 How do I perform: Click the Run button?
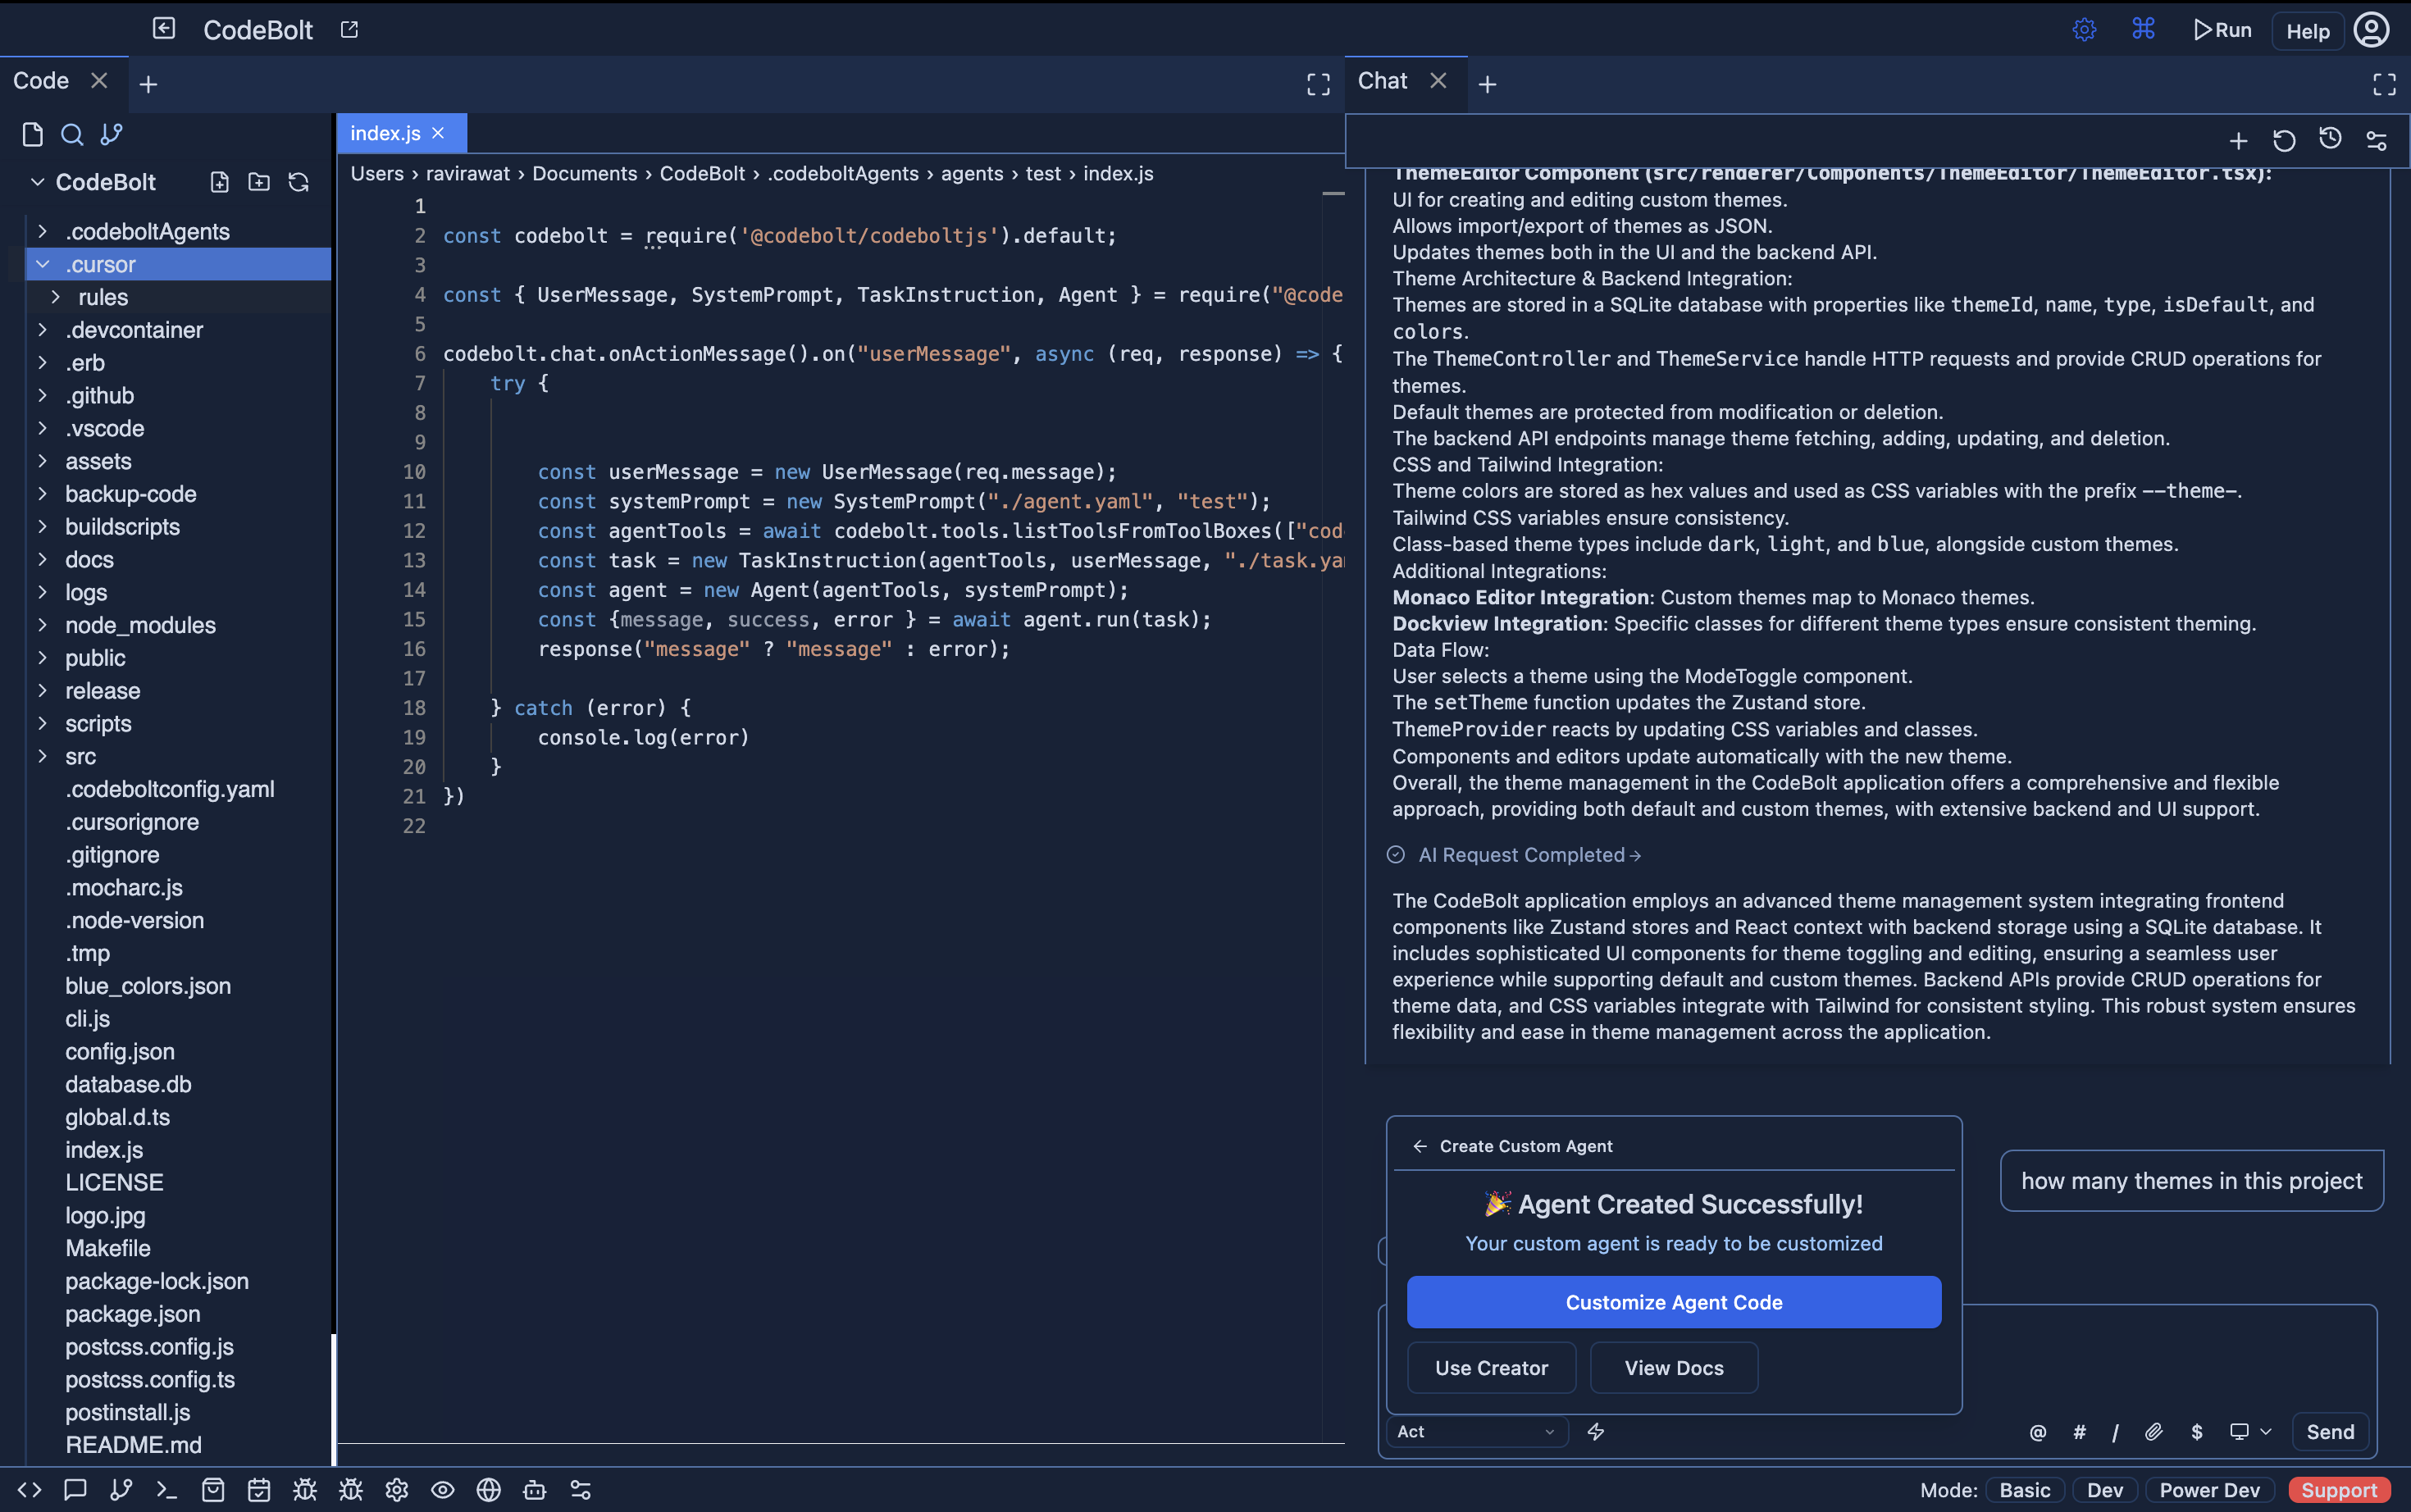[x=2222, y=30]
